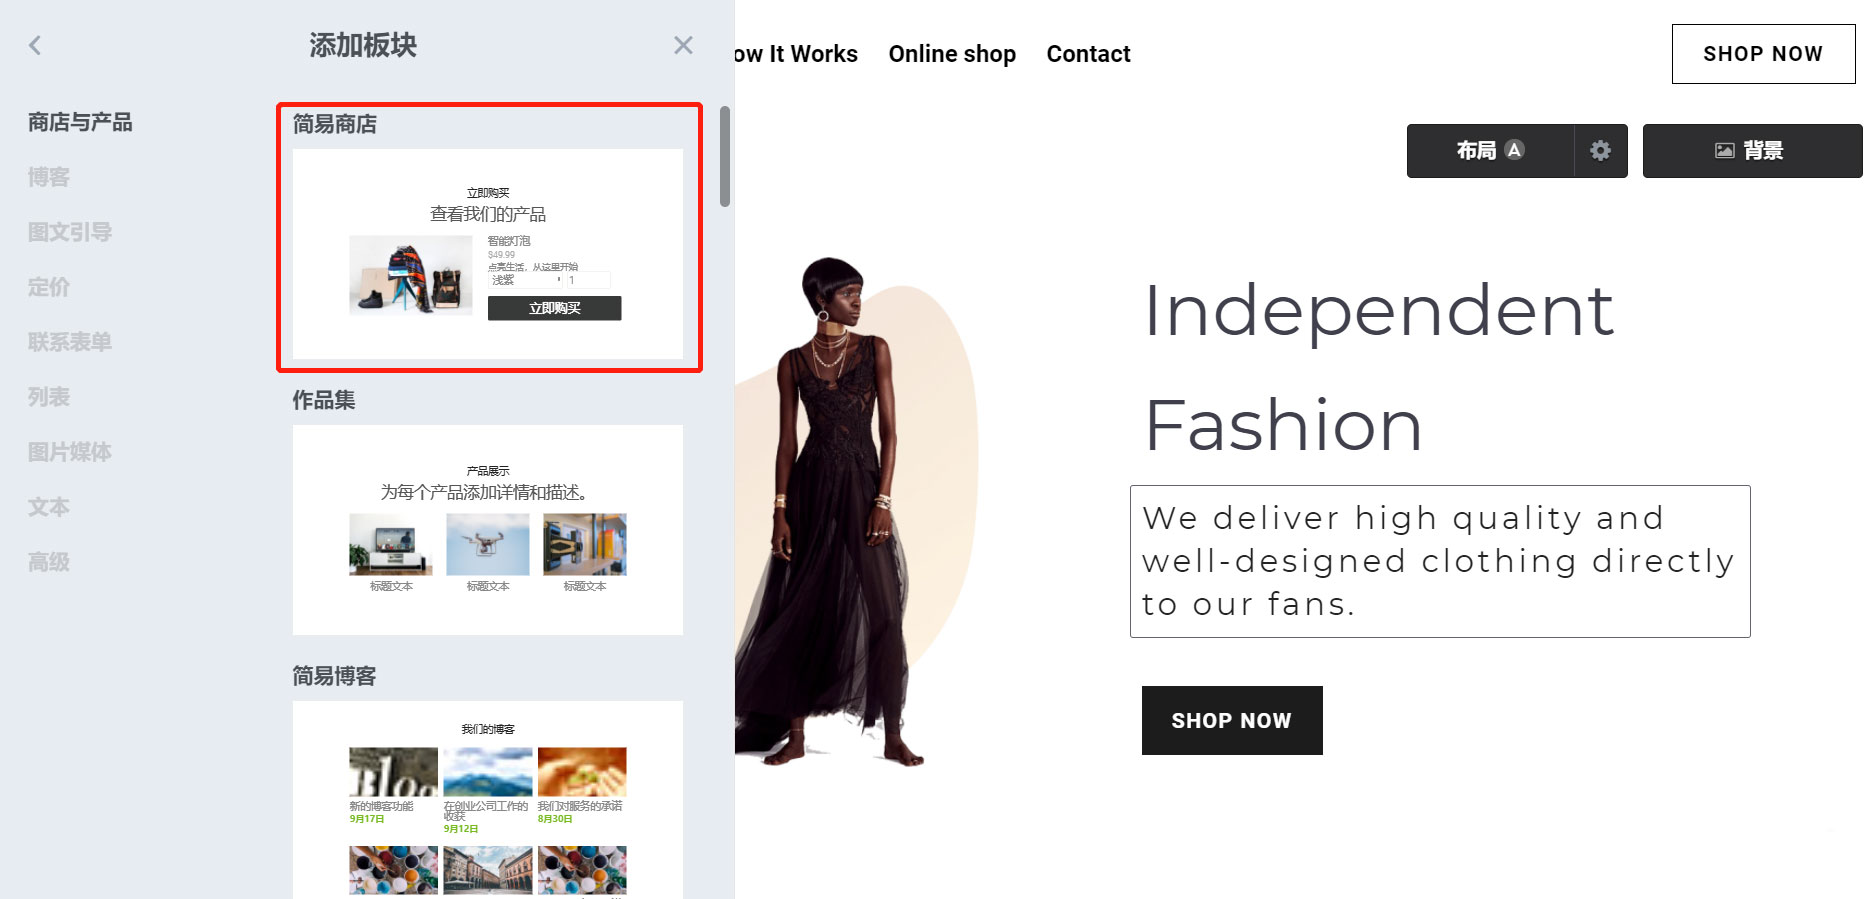Open the 图文引导 category
Viewport: 1869px width, 899px height.
click(x=70, y=232)
